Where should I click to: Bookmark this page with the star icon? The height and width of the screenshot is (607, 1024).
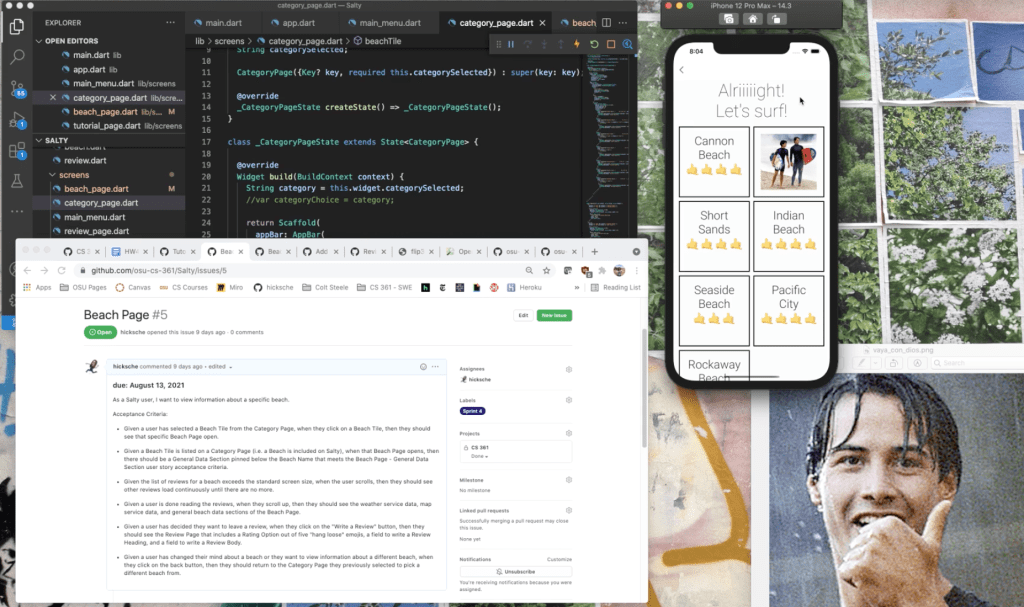coord(545,271)
